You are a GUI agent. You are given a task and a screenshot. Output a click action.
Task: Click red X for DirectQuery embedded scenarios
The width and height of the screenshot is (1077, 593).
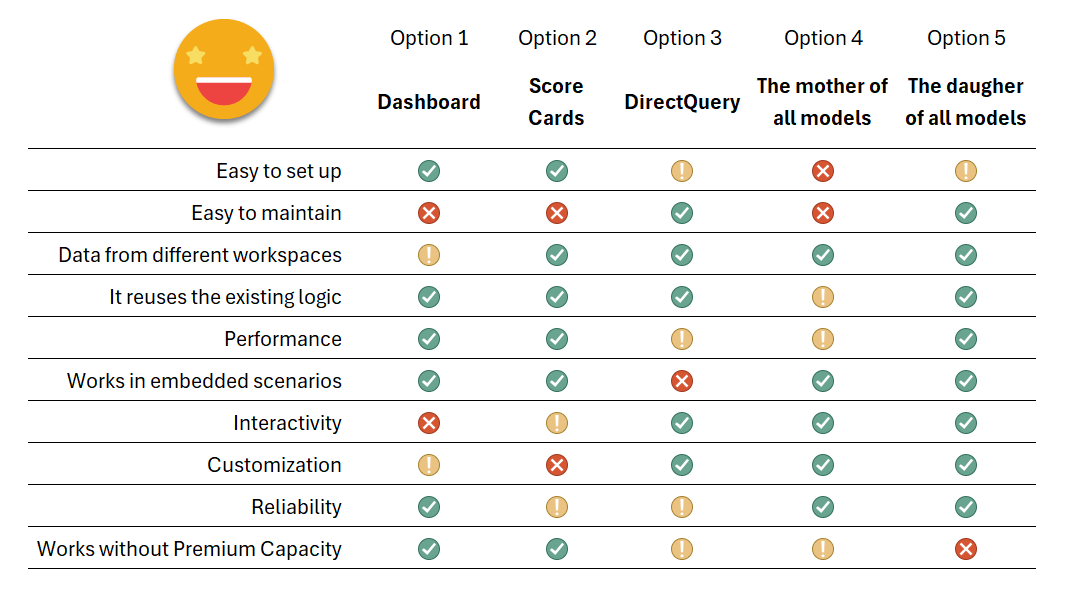pos(682,381)
